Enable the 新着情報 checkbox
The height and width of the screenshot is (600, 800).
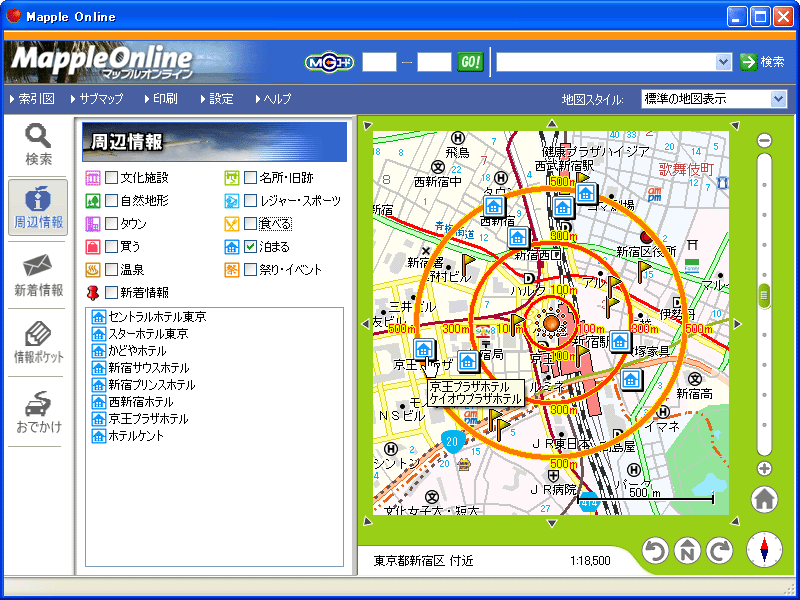point(111,292)
